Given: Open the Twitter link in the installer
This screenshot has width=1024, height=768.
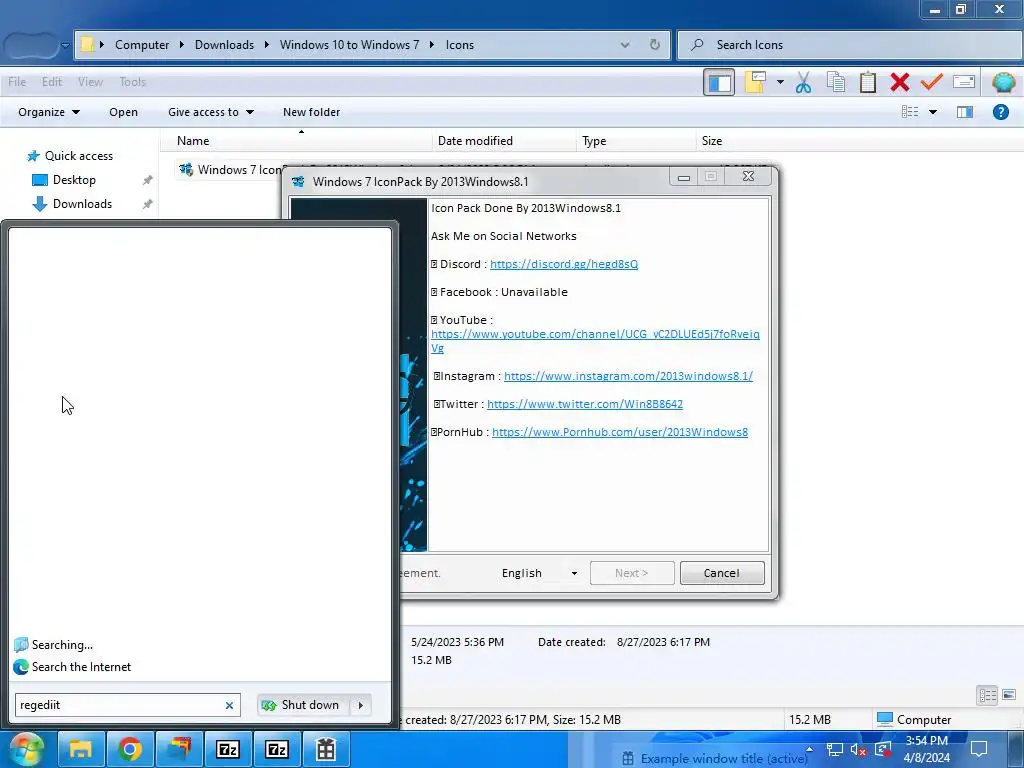Looking at the screenshot, I should click(x=584, y=404).
